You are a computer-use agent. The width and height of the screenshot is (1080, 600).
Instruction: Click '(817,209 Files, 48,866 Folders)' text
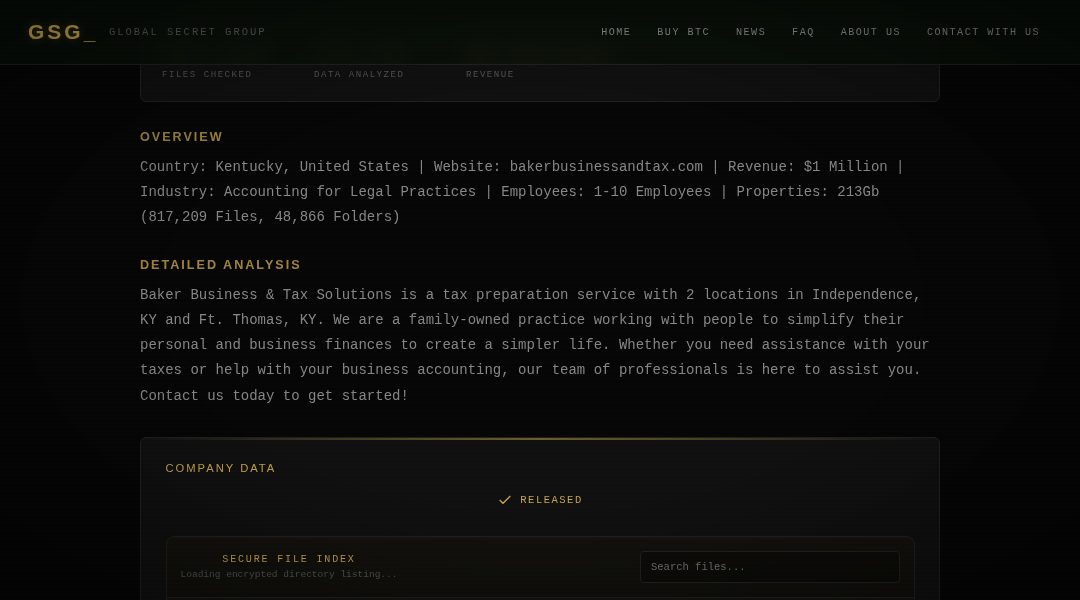click(270, 217)
